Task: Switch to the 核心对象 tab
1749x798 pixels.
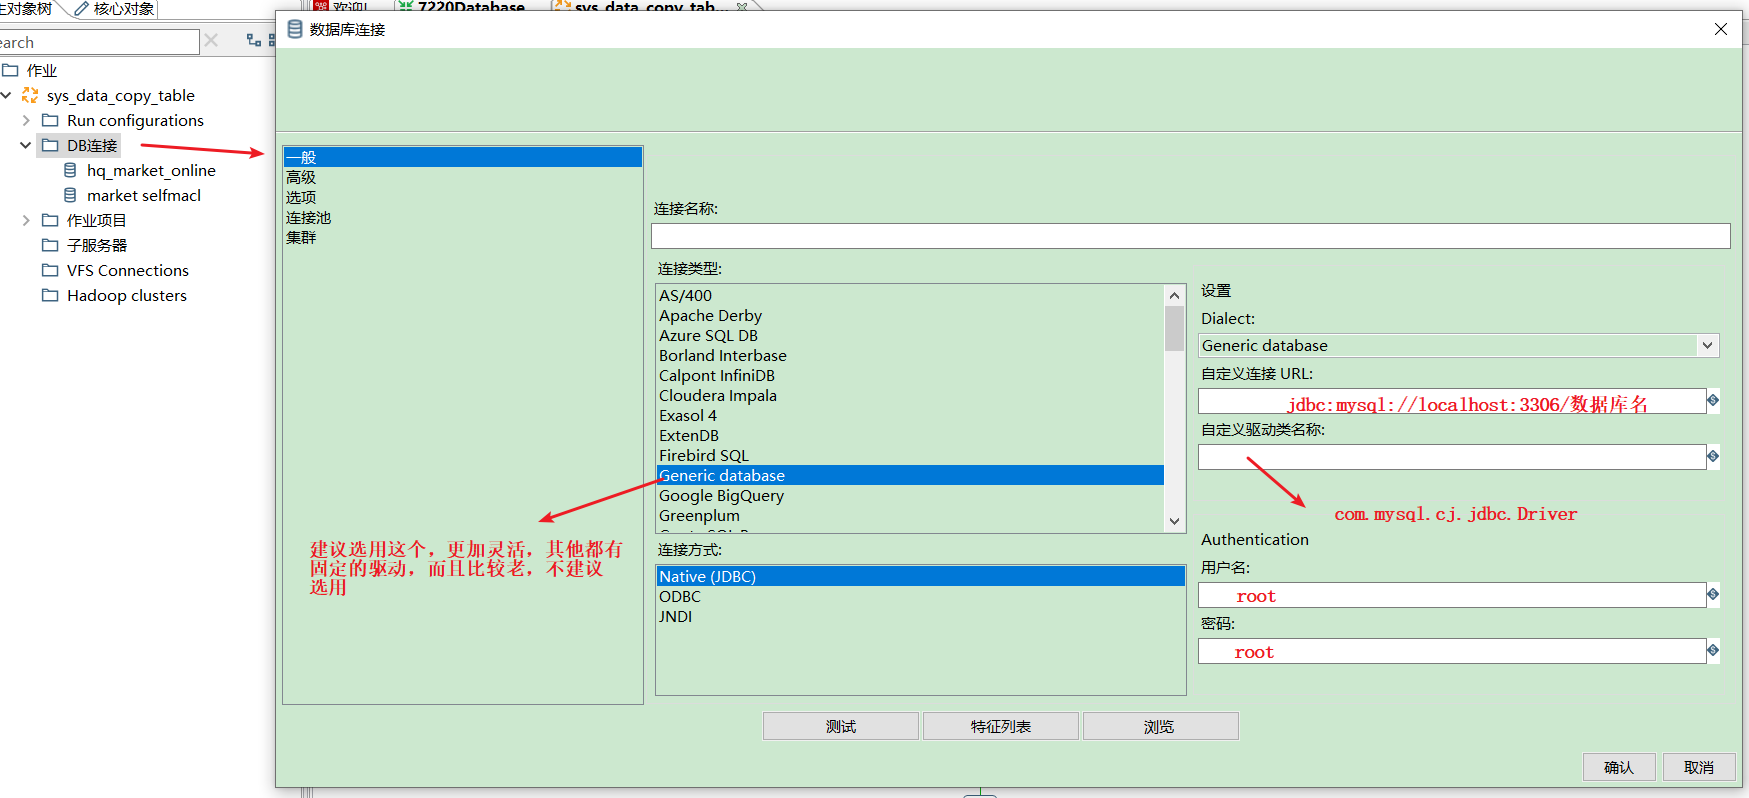Action: [115, 8]
